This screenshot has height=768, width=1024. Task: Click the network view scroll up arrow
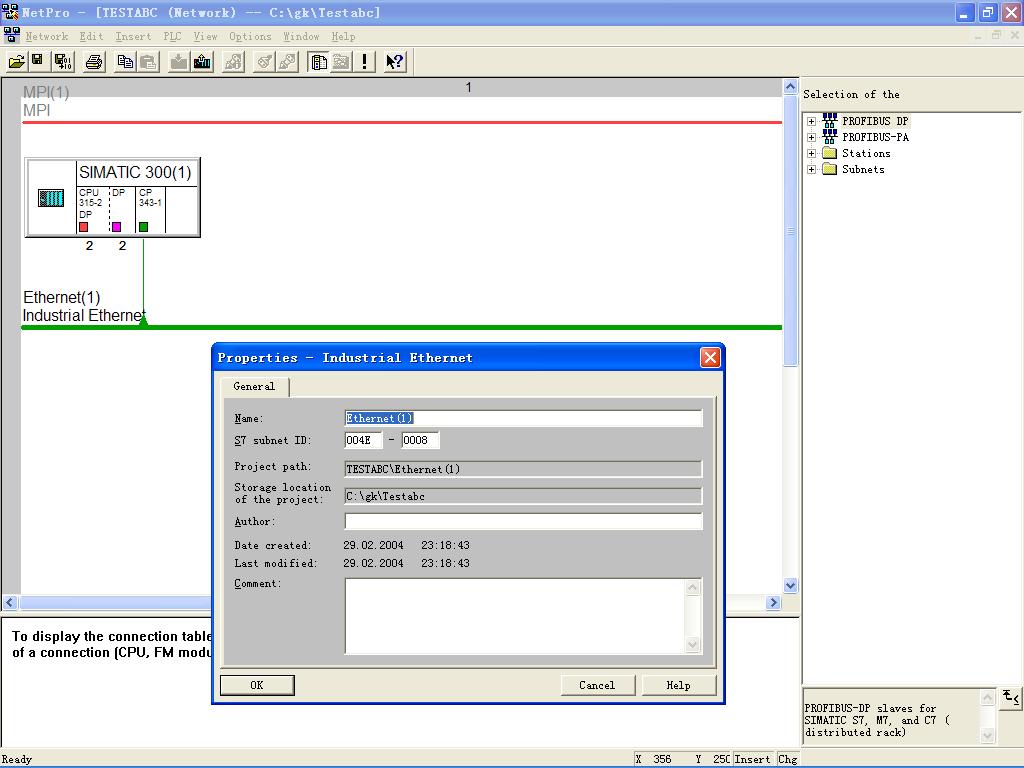pos(790,86)
